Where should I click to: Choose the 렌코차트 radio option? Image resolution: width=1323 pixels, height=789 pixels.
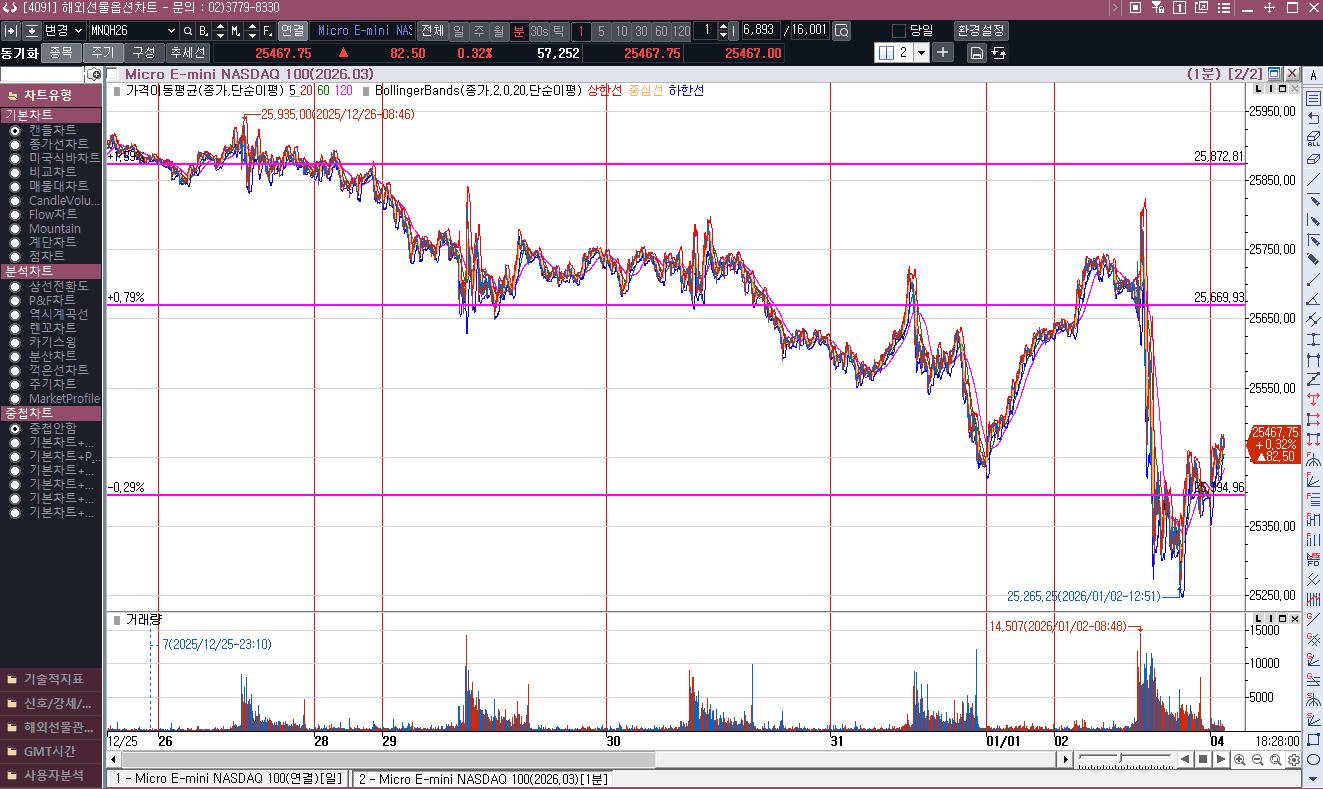click(x=15, y=328)
